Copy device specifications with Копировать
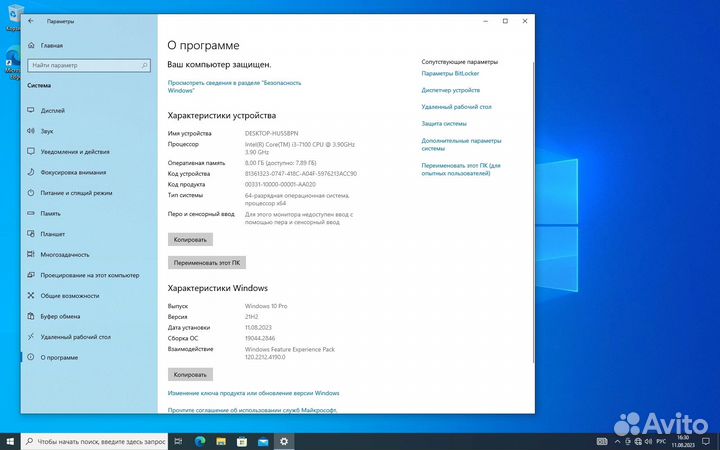Image resolution: width=720 pixels, height=450 pixels. click(x=190, y=240)
